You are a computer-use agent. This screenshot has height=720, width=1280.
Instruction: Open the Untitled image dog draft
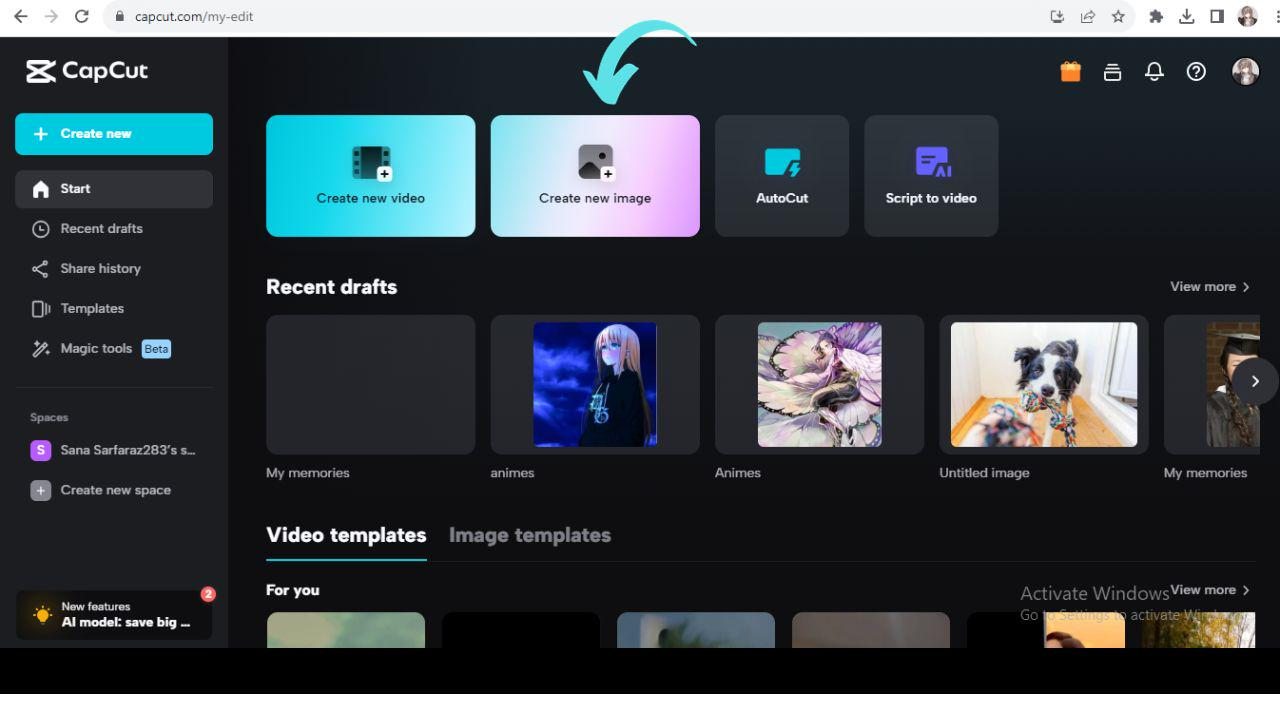[1044, 385]
